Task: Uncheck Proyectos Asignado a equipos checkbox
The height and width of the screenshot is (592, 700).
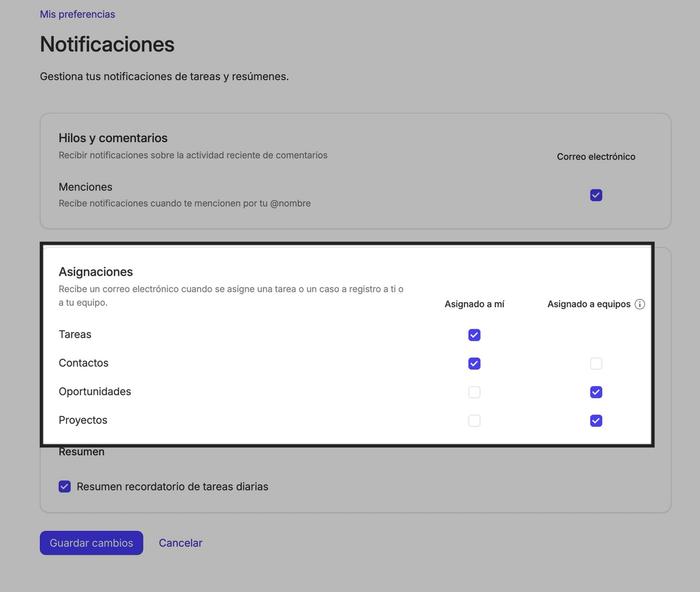Action: [596, 421]
